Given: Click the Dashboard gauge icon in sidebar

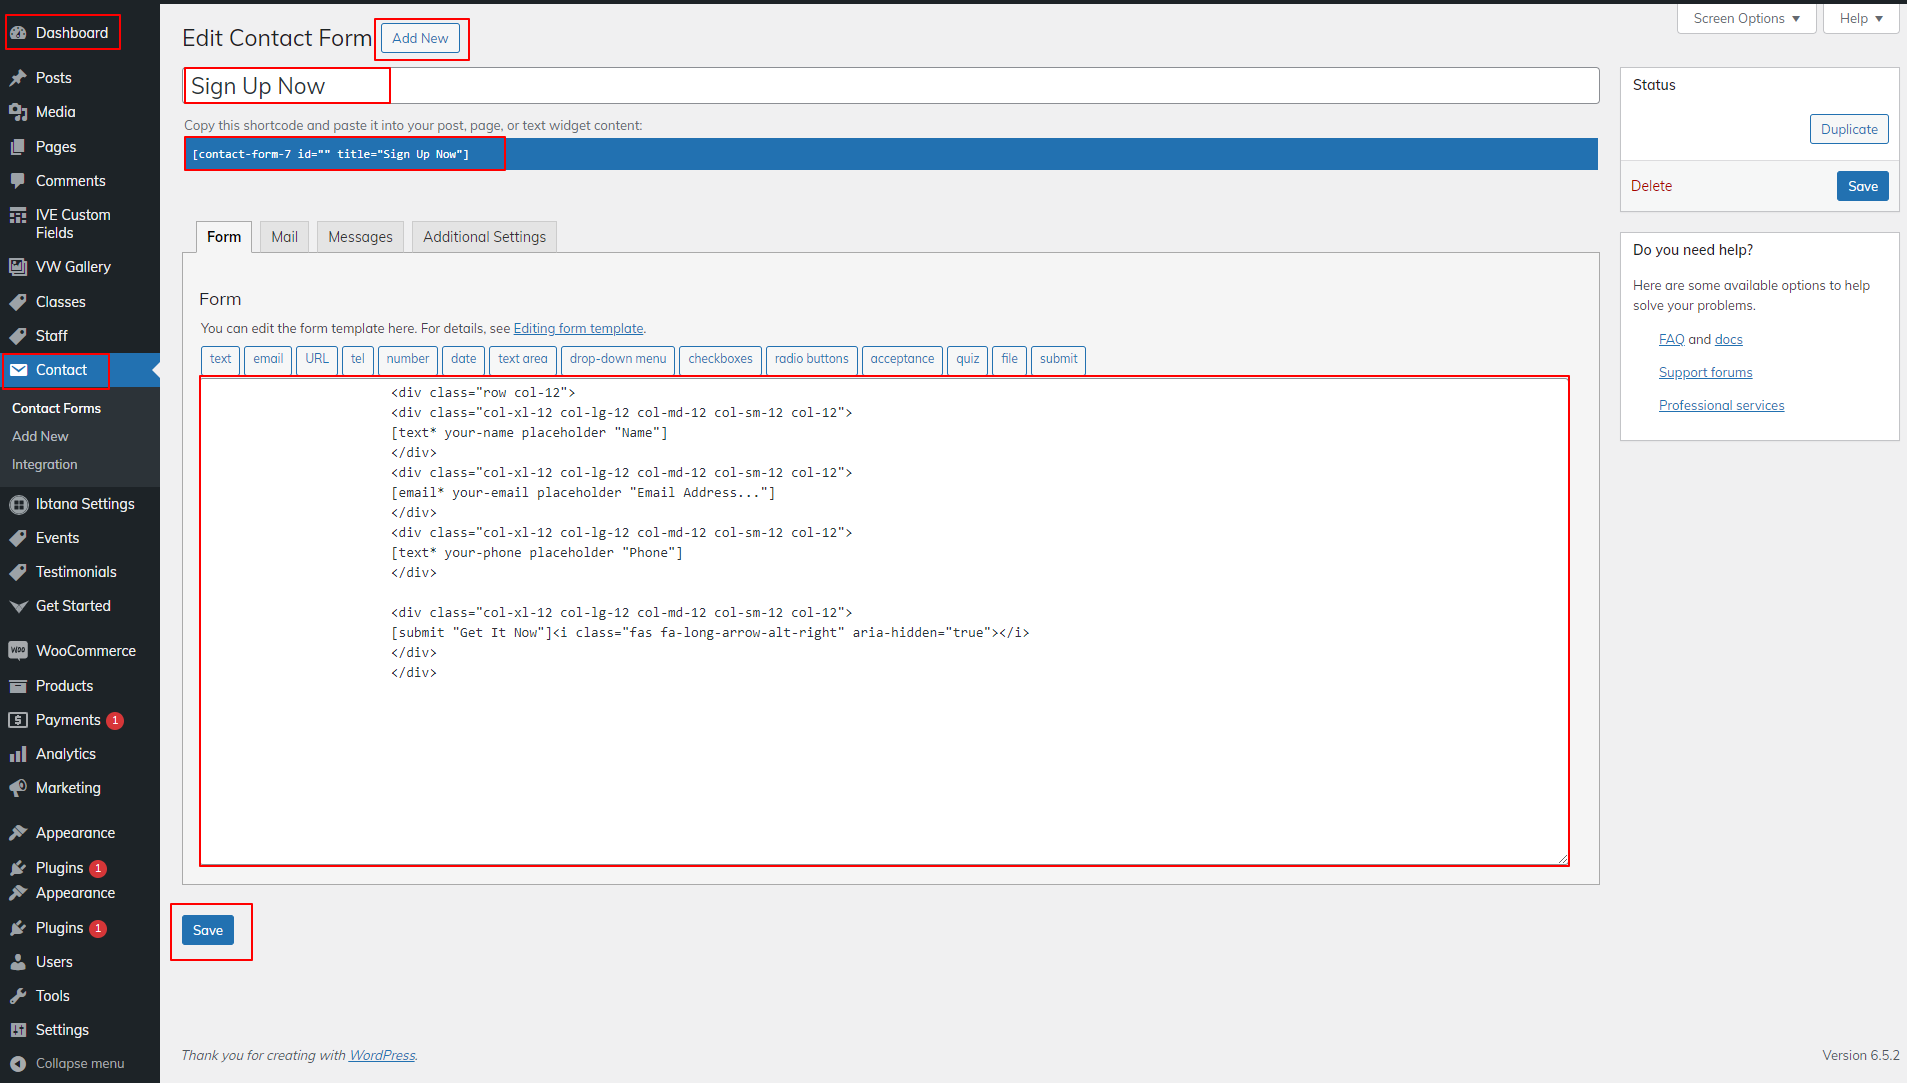Looking at the screenshot, I should pos(18,33).
